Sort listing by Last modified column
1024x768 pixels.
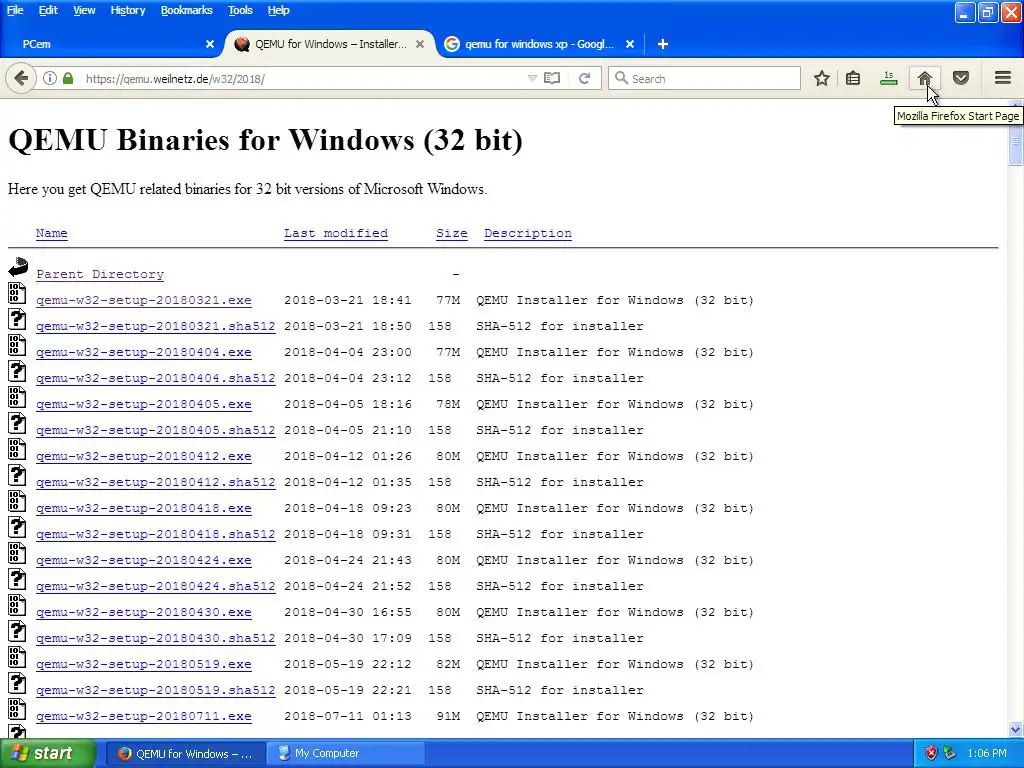336,233
